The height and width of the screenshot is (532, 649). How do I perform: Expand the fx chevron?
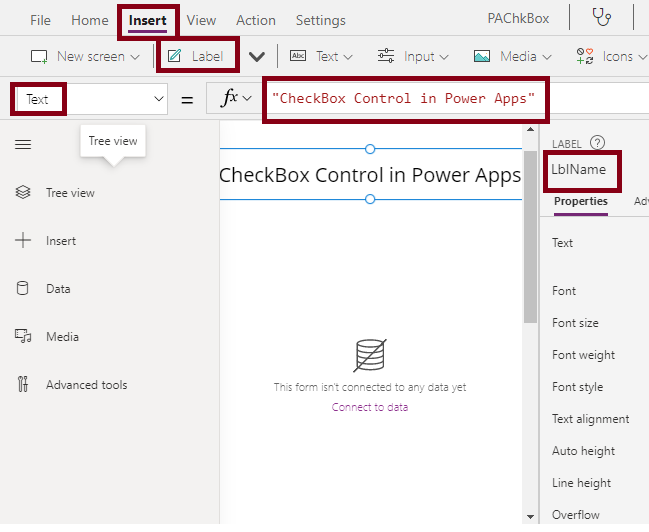tap(247, 99)
